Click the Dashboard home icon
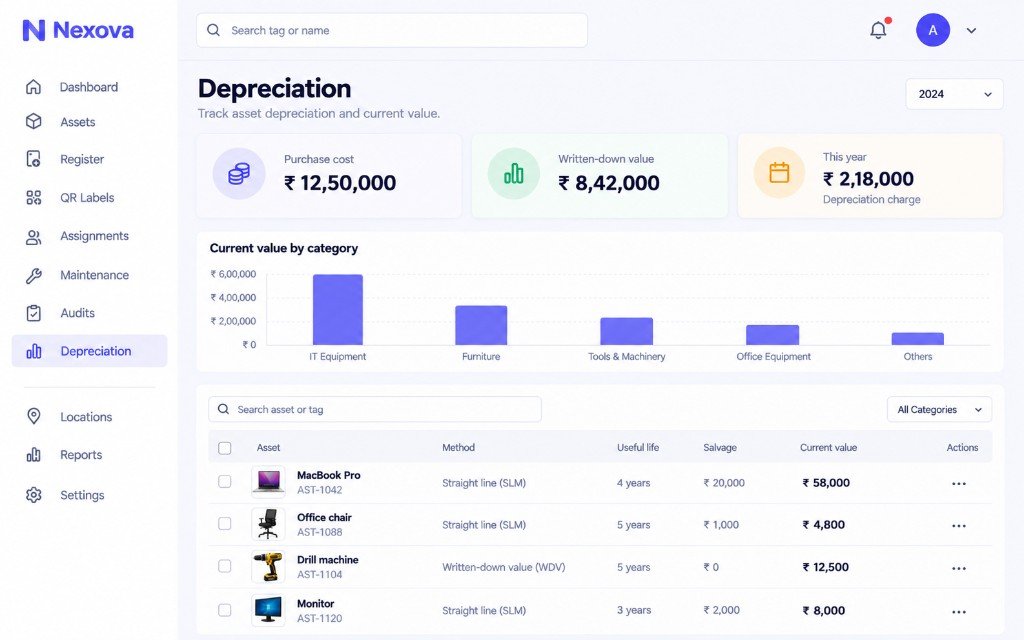This screenshot has height=640, width=1024. 34,87
